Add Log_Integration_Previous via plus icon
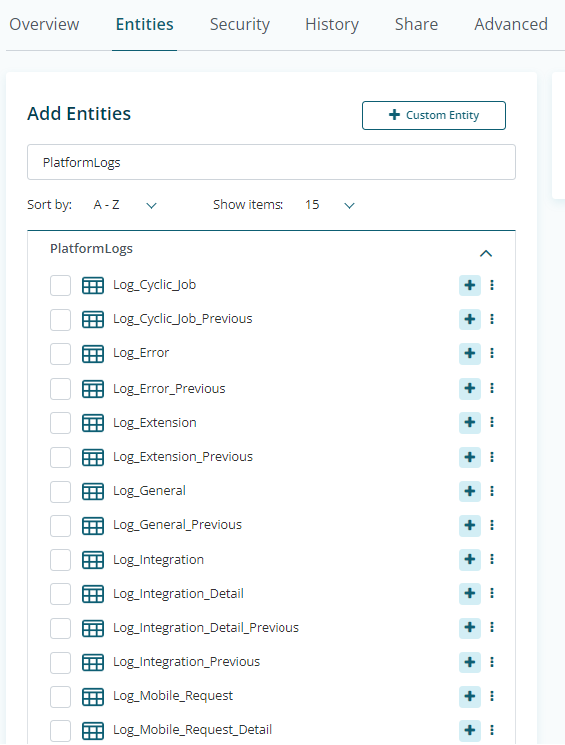The width and height of the screenshot is (565, 745). (x=469, y=662)
